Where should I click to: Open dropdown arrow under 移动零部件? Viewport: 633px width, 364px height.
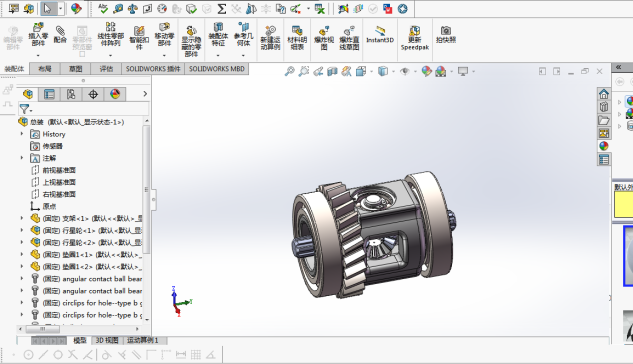coord(164,55)
